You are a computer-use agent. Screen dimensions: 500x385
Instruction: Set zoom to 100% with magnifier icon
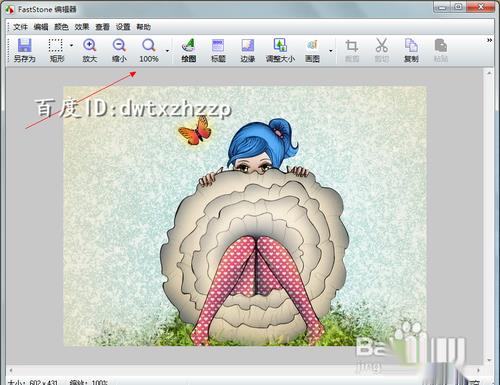coord(149,50)
